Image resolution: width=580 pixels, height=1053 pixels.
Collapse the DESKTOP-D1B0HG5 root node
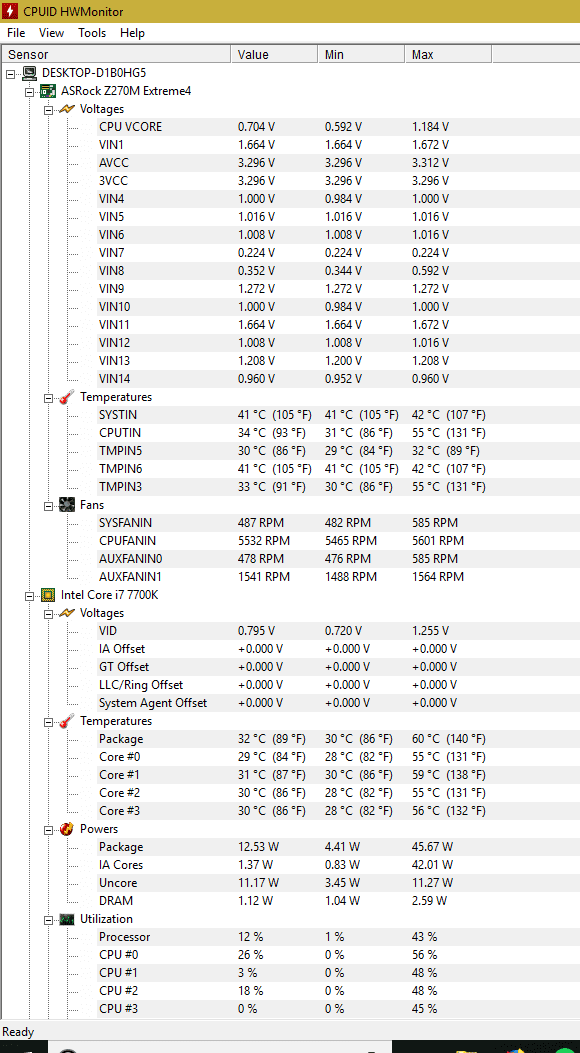point(10,73)
